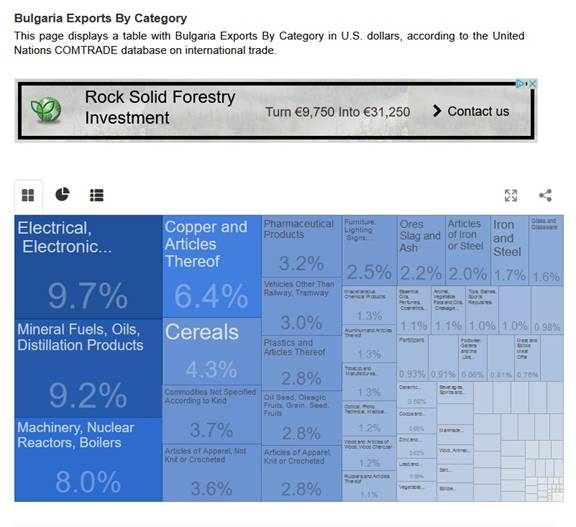Open the chart in fullscreen mode

pyautogui.click(x=511, y=195)
